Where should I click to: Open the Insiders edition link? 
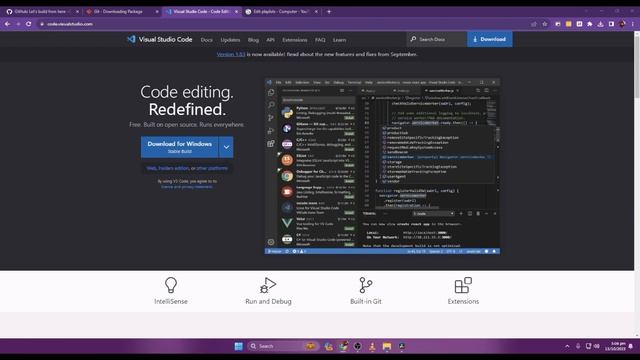coord(173,168)
